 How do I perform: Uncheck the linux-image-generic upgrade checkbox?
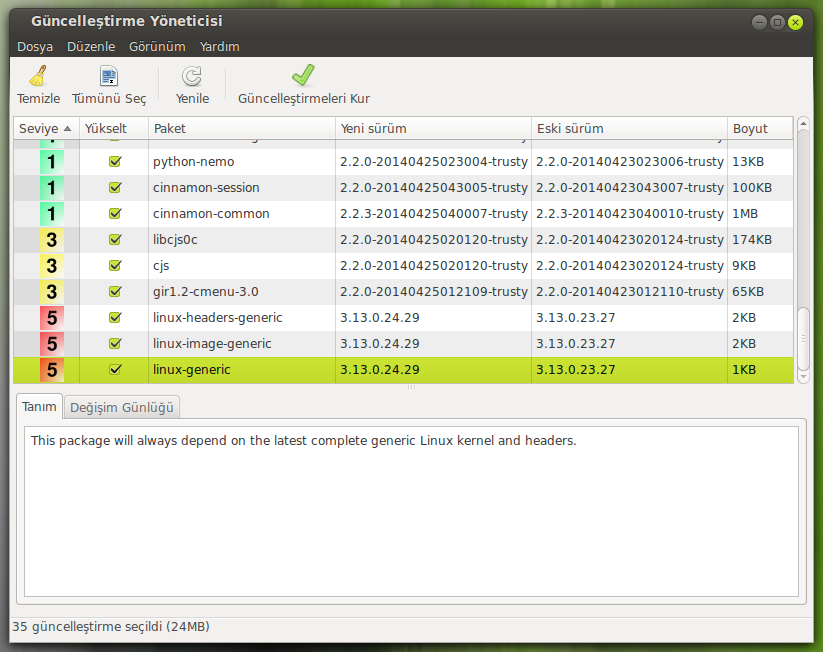click(x=115, y=343)
